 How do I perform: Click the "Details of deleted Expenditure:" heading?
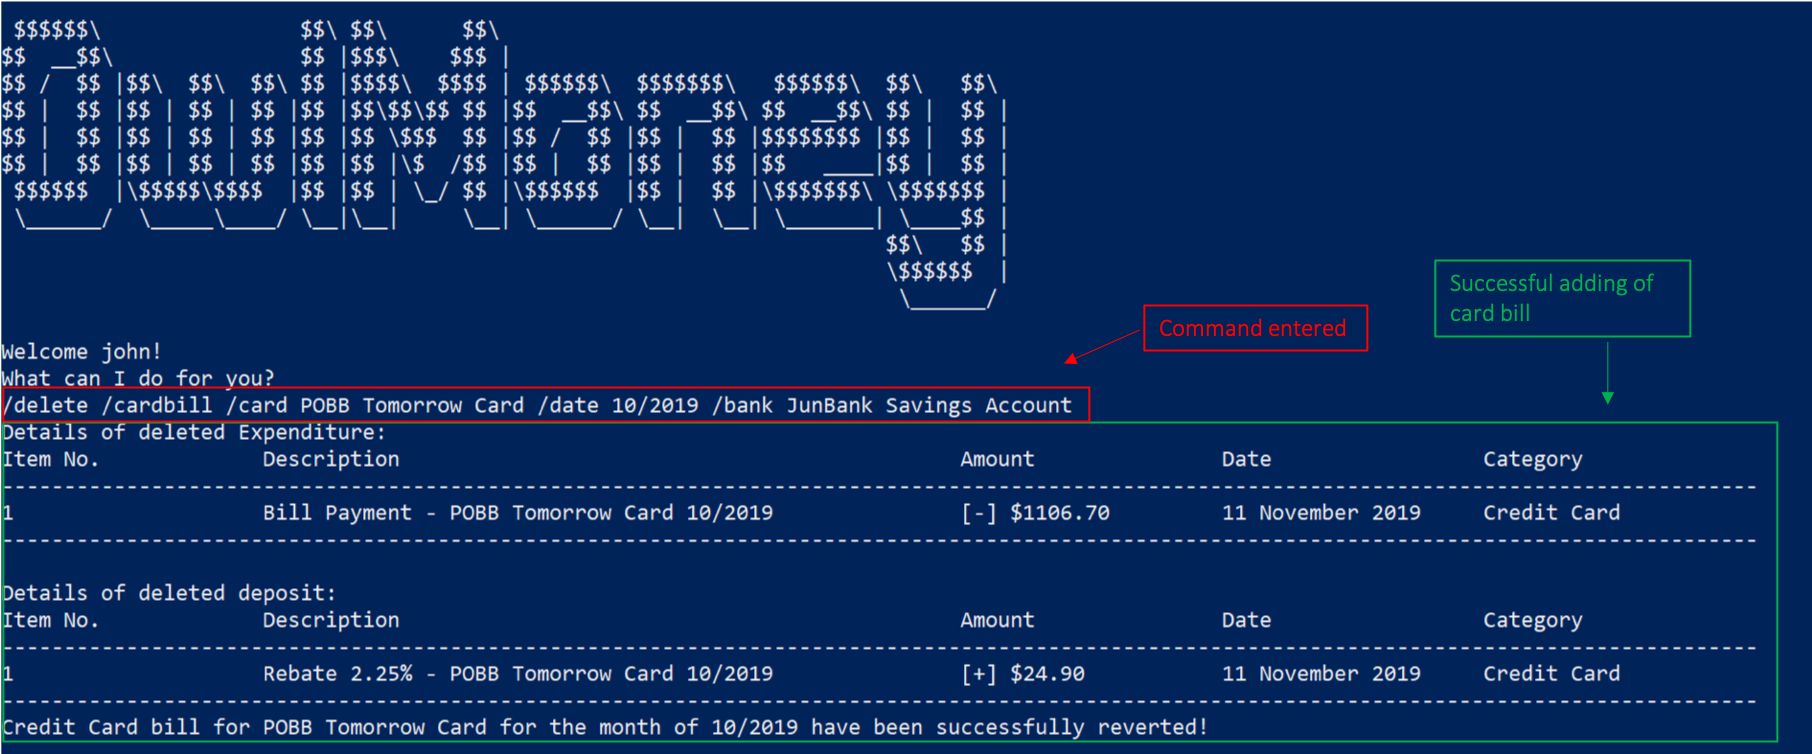193,432
